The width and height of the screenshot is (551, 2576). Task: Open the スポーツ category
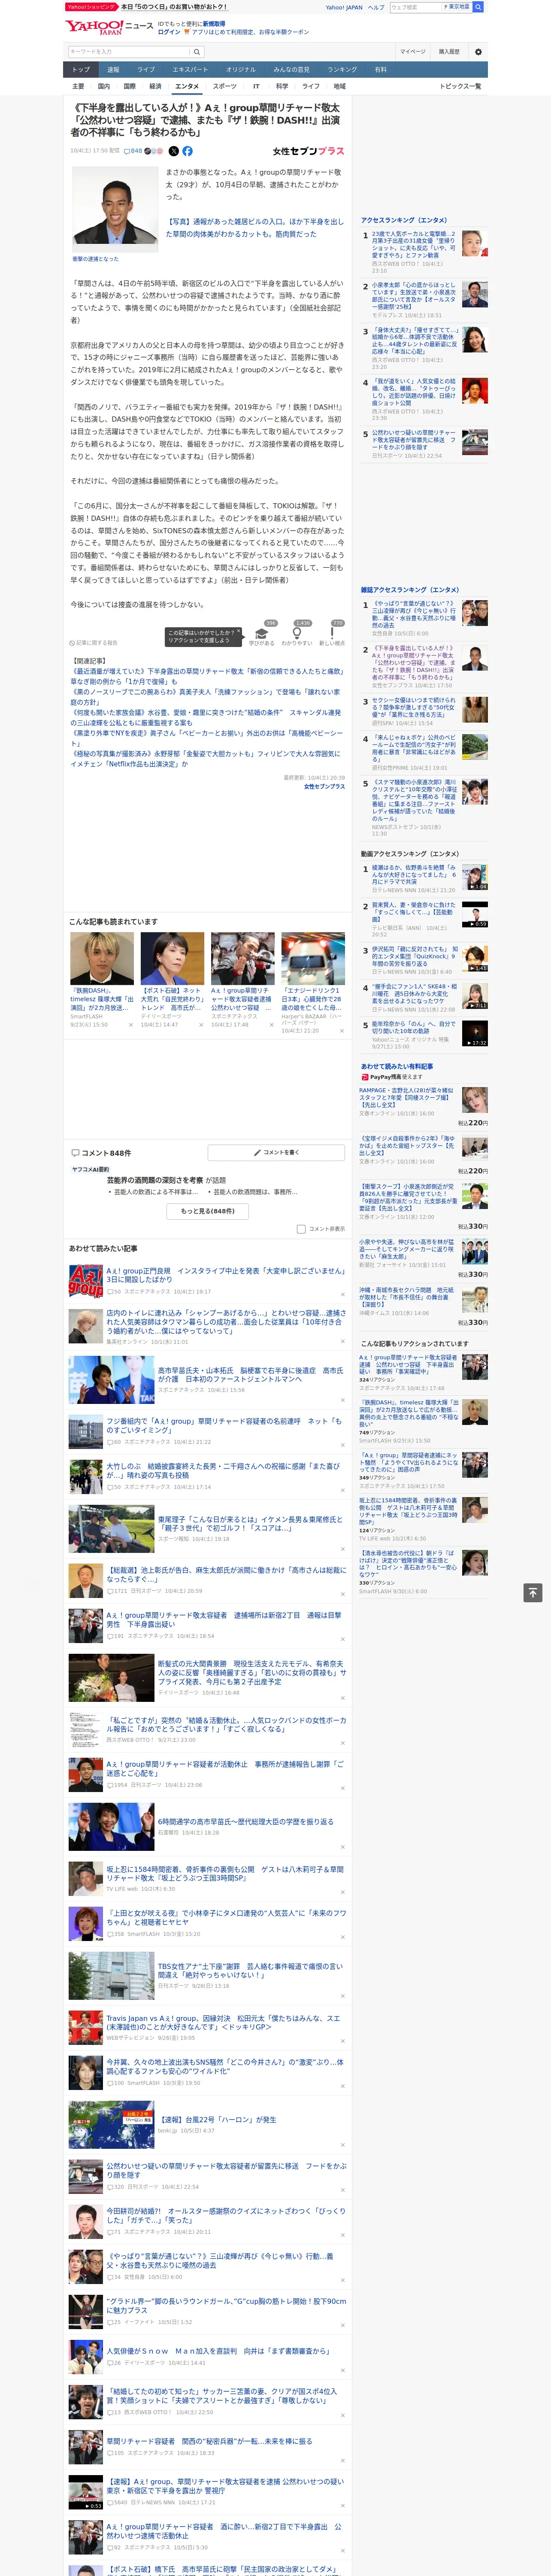[225, 86]
